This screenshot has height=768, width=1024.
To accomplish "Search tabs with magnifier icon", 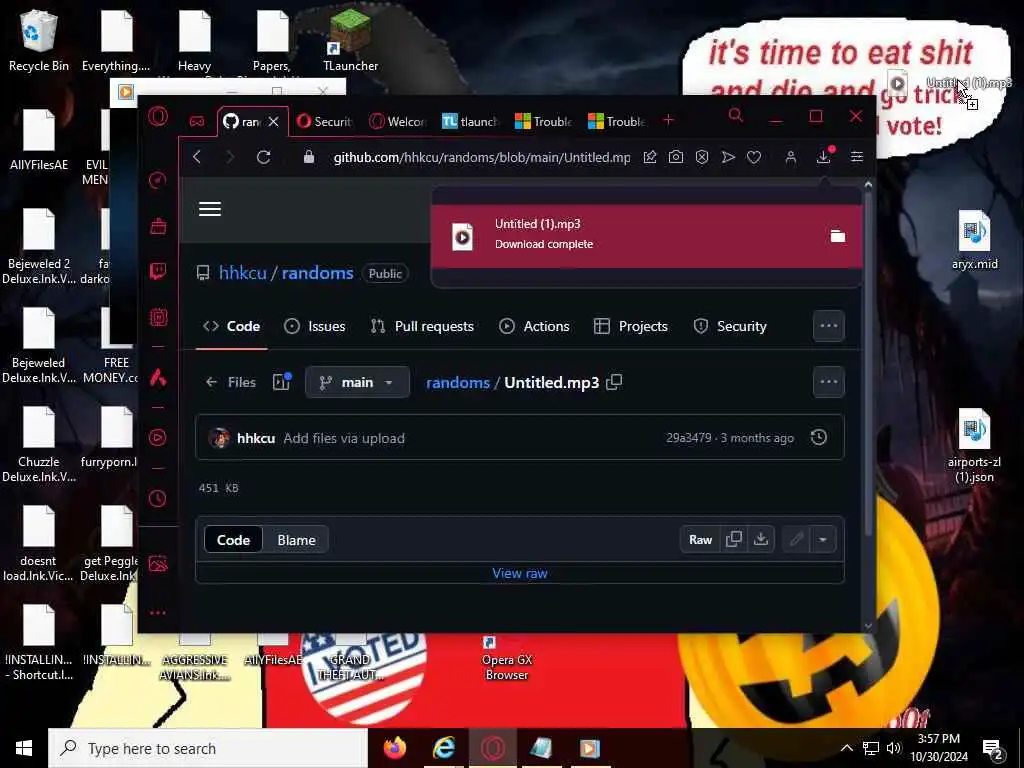I will pos(736,116).
